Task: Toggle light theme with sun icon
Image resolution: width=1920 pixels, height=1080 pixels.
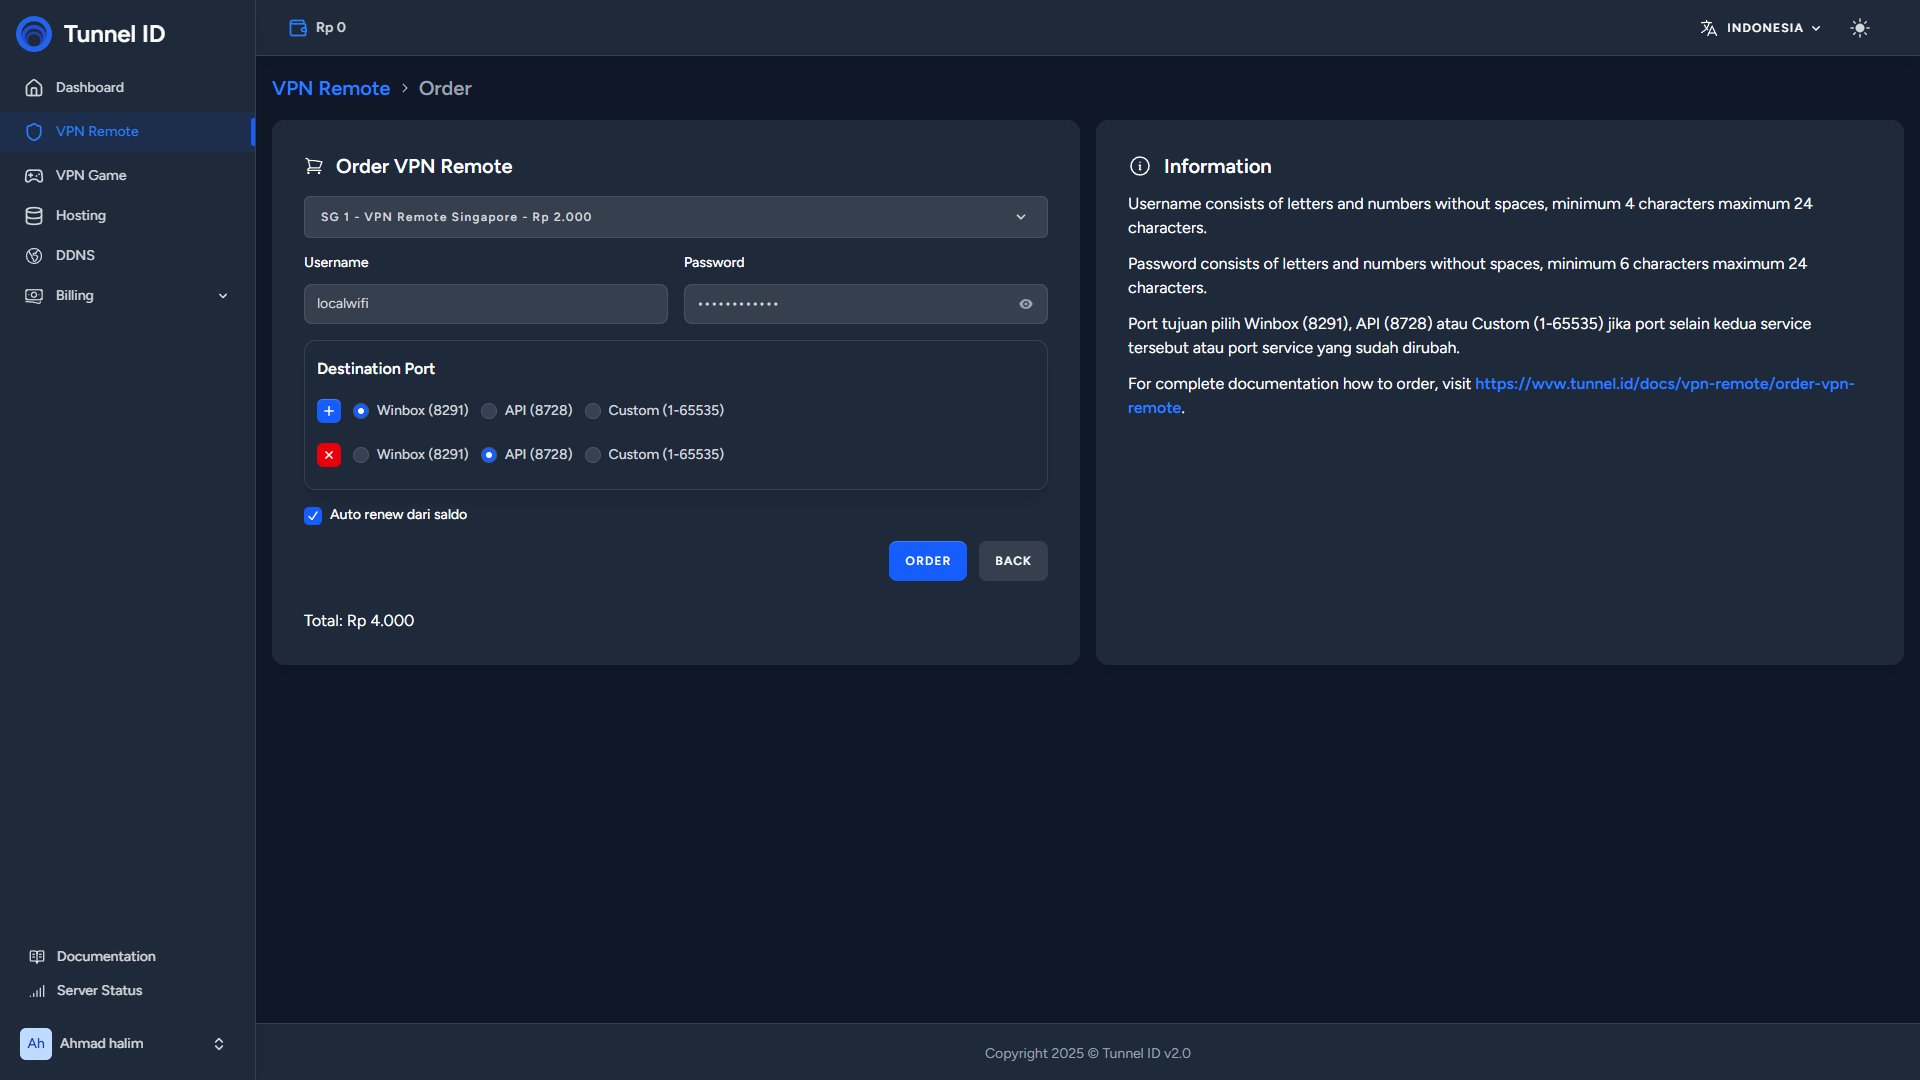Action: point(1859,28)
